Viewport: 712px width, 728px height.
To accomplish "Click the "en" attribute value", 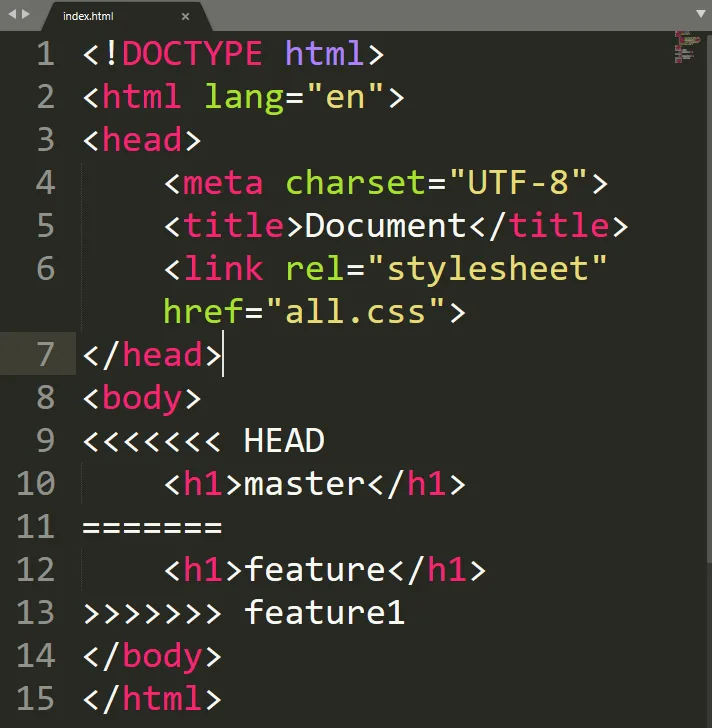I will (x=345, y=96).
